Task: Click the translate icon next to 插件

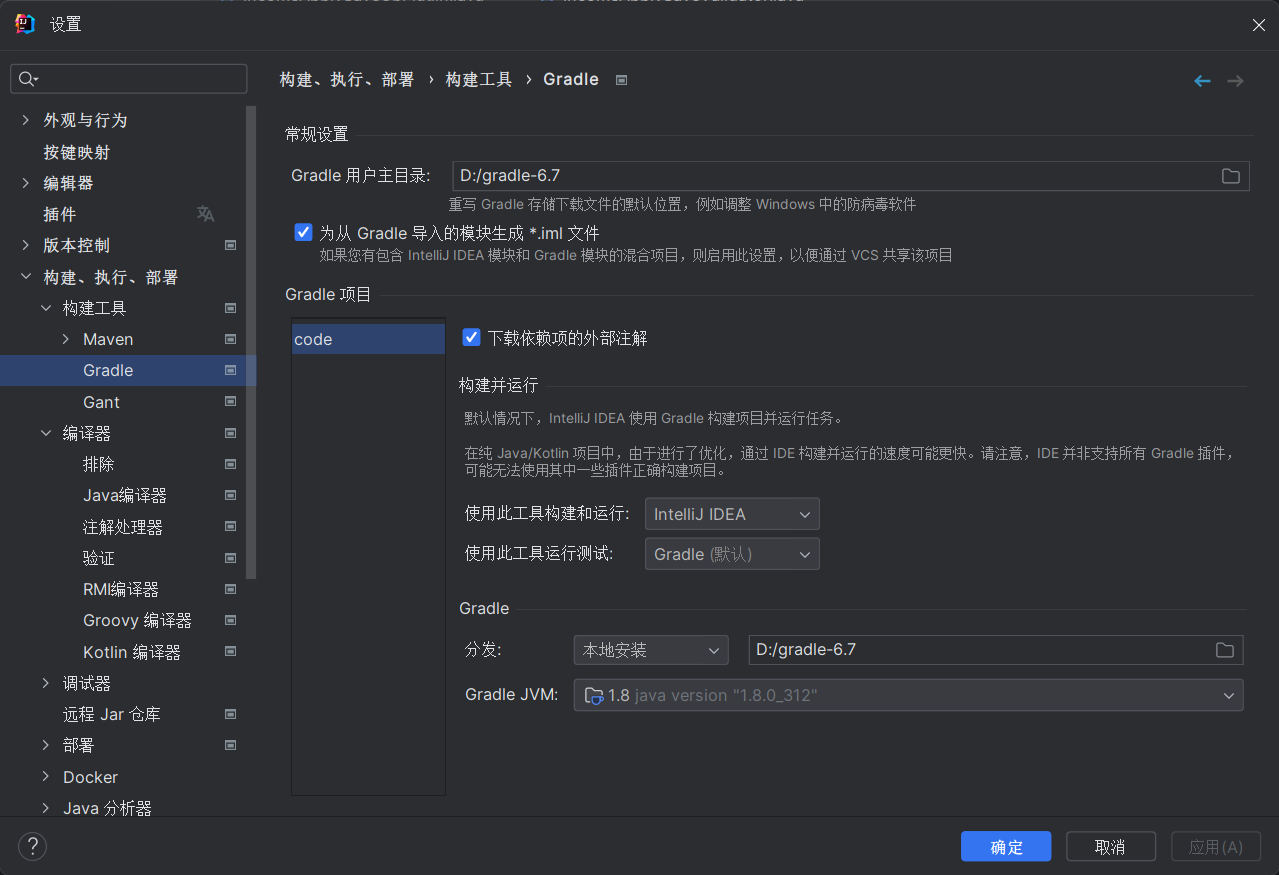Action: [x=205, y=214]
